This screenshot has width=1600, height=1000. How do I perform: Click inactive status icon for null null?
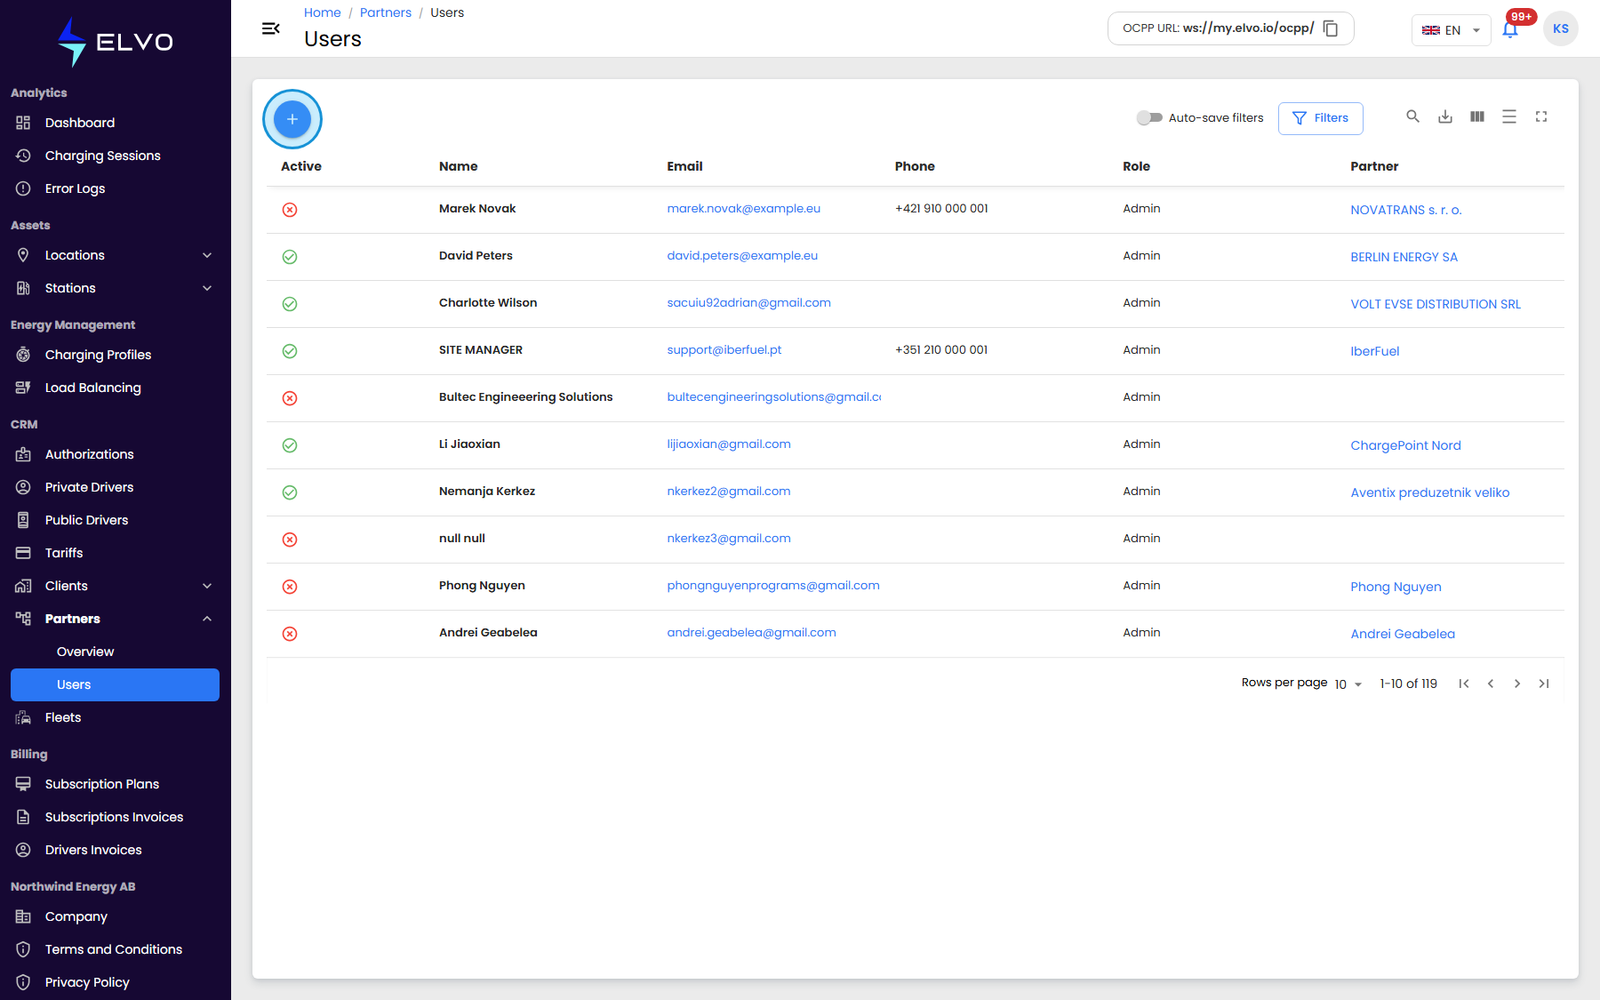290,539
